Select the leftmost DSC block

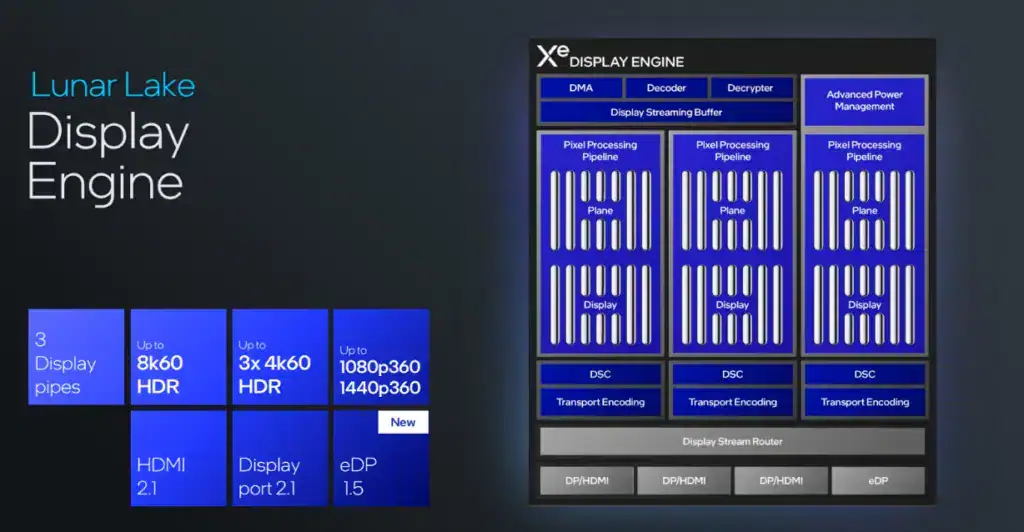pyautogui.click(x=600, y=374)
